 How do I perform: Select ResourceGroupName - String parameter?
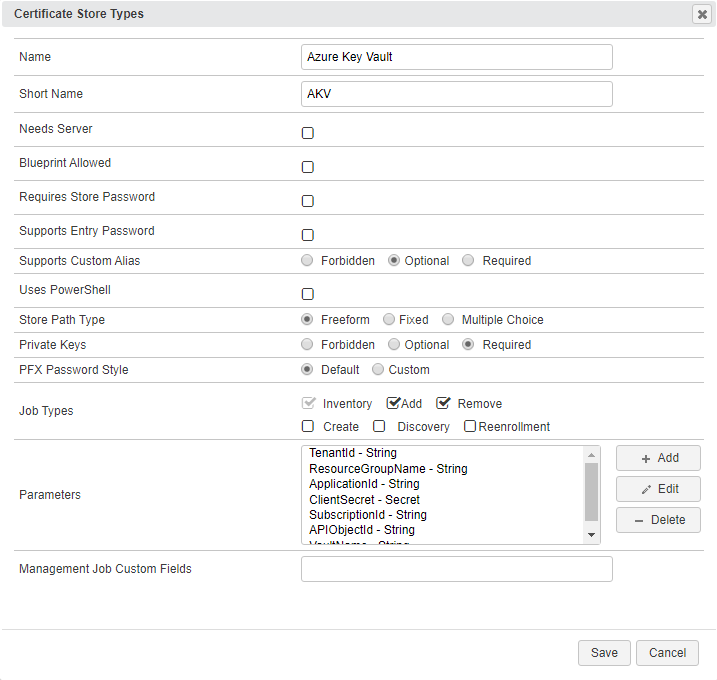coord(388,469)
